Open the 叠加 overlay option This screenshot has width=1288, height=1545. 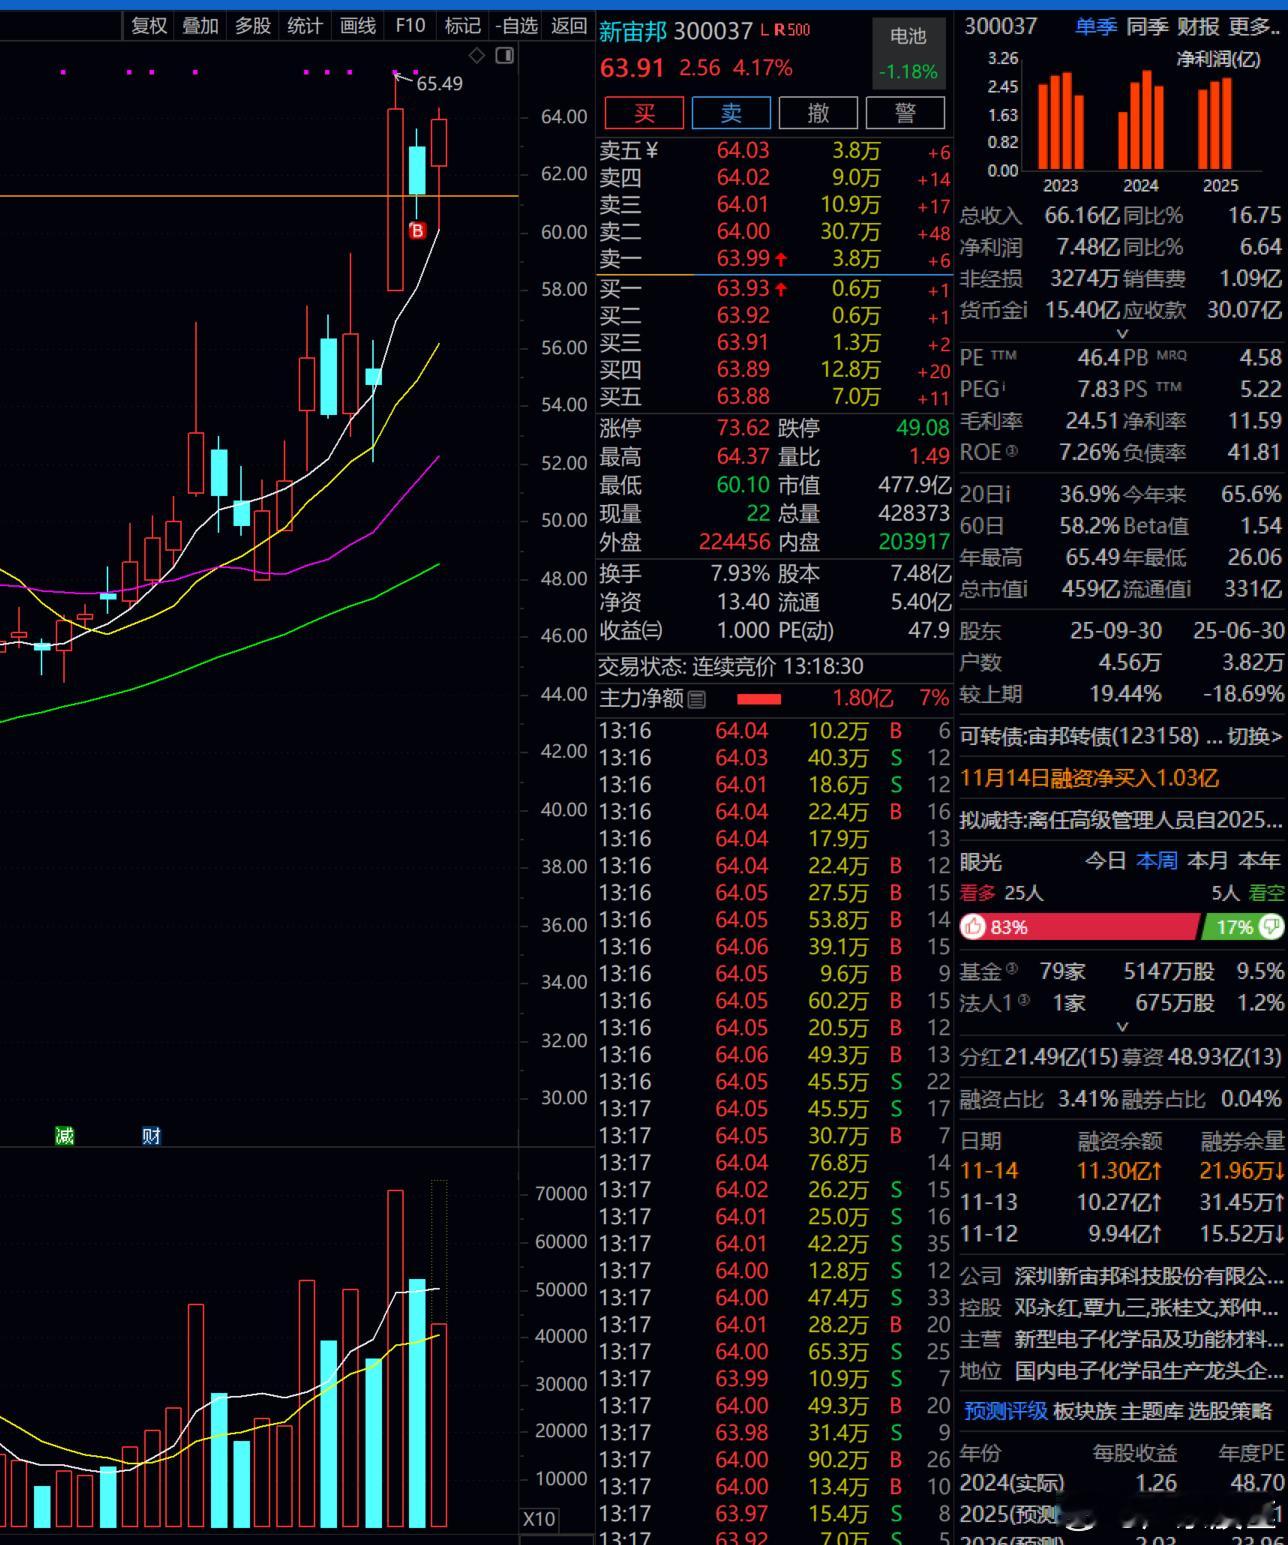[x=200, y=26]
